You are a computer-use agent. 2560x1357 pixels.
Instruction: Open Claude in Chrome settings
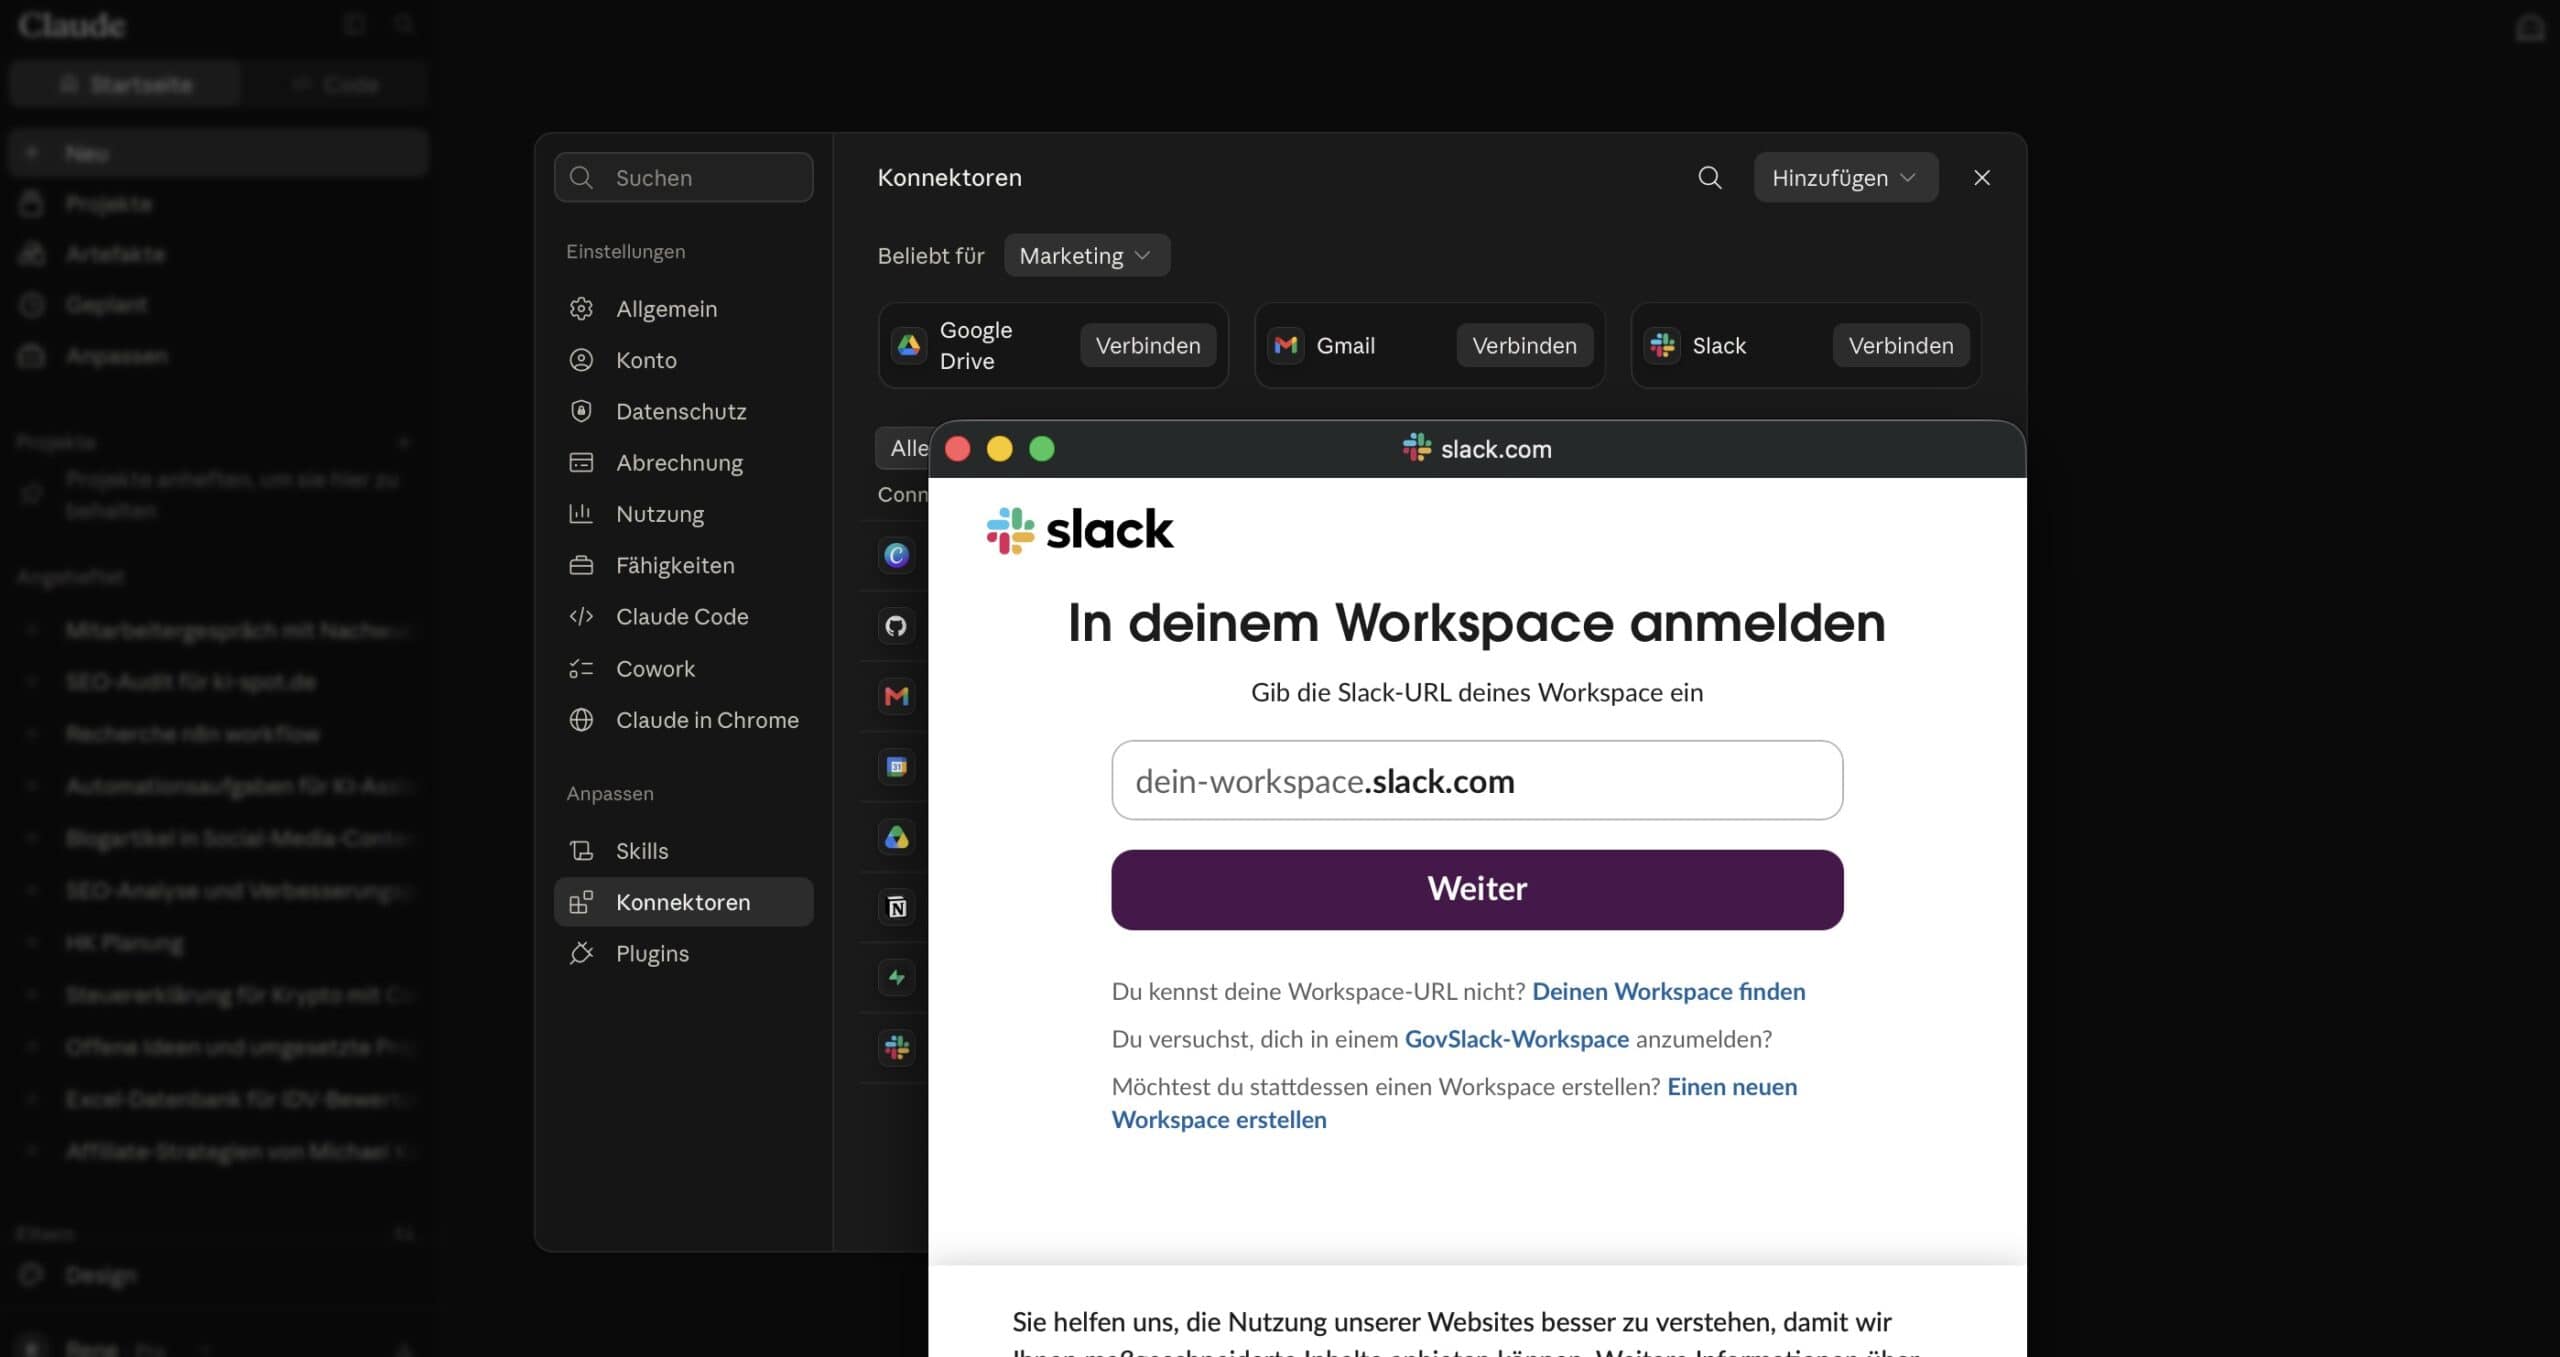683,720
